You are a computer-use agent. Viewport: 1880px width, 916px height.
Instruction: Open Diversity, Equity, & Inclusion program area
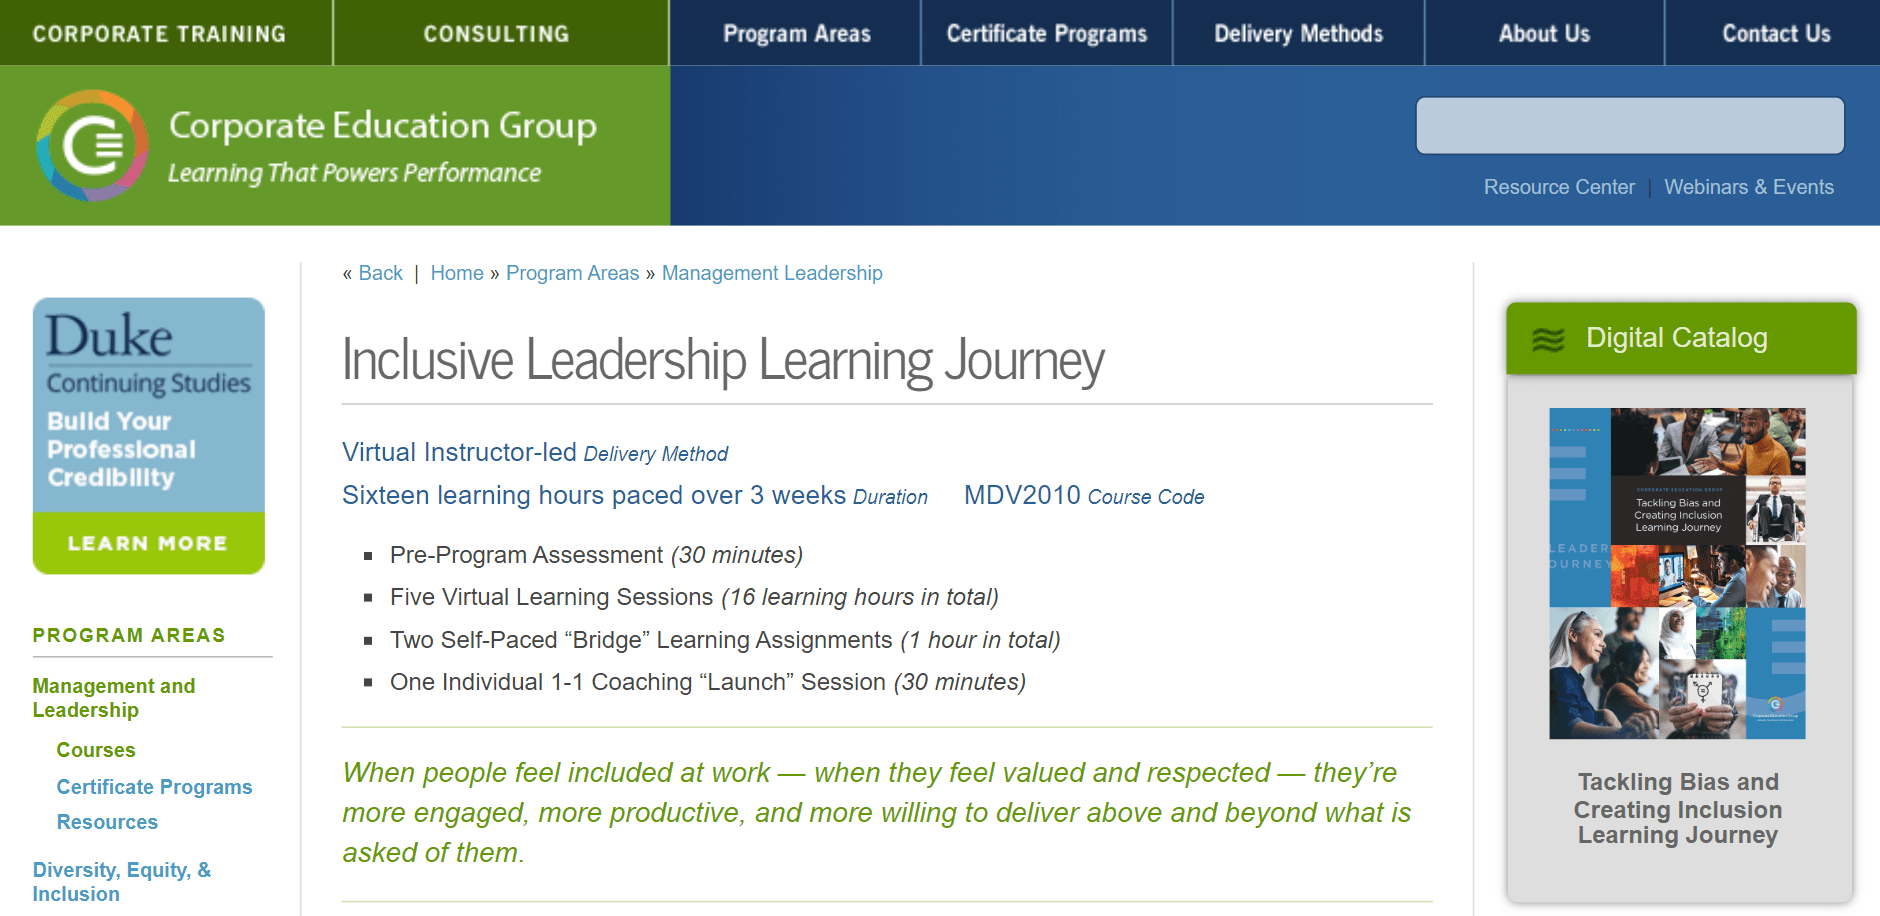click(121, 882)
